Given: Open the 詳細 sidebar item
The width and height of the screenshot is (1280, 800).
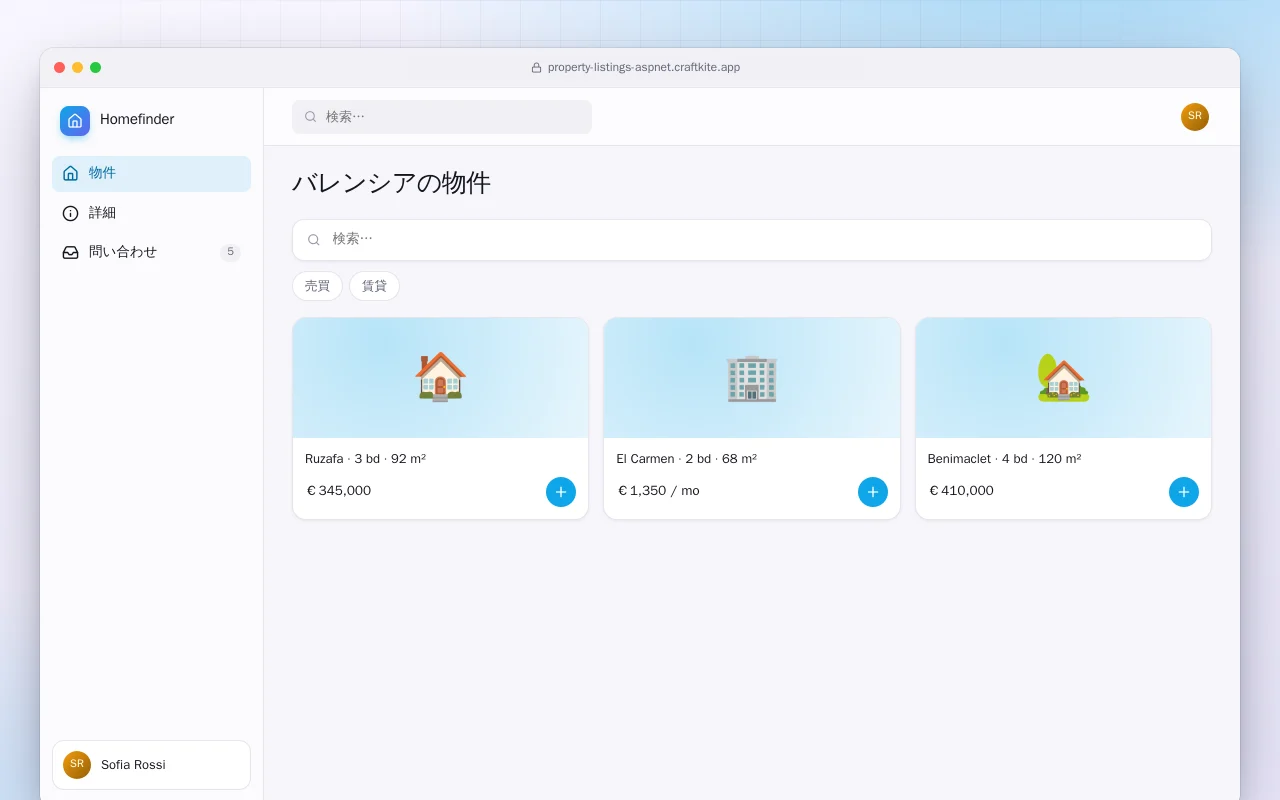Looking at the screenshot, I should (x=151, y=213).
